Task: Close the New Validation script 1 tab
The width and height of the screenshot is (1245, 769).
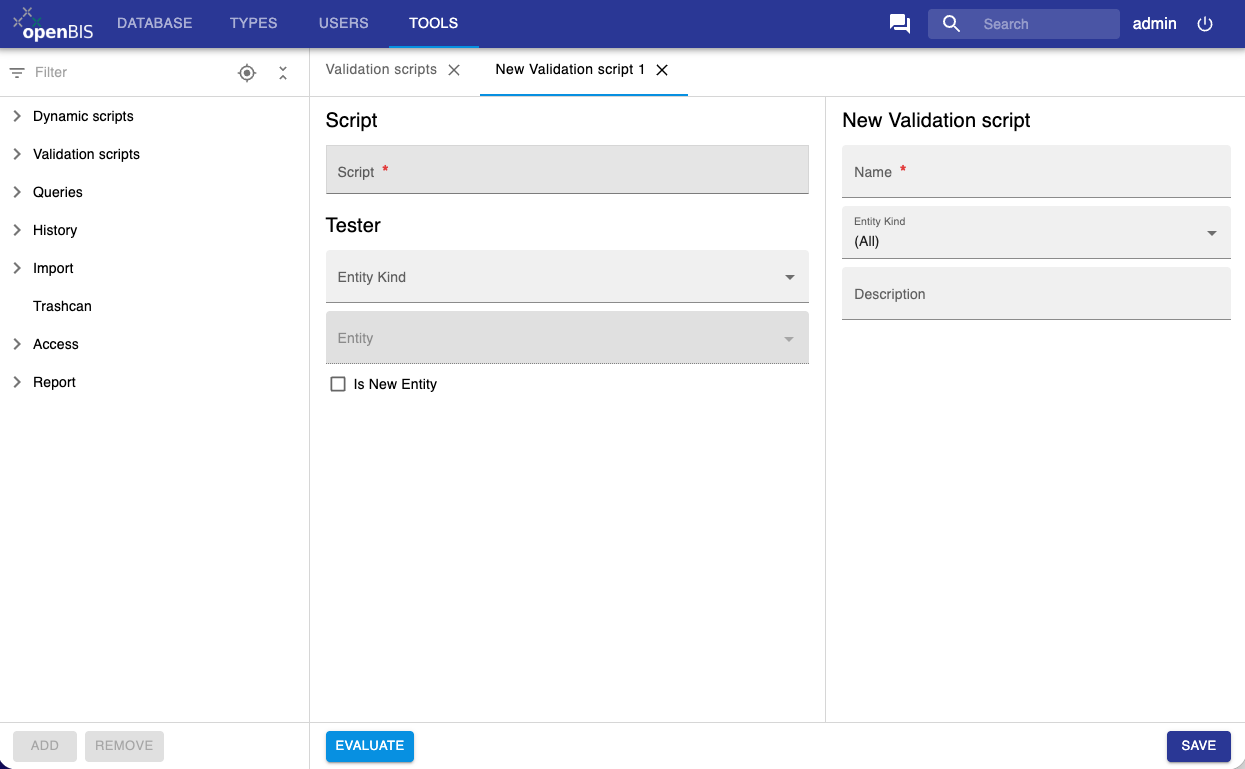Action: coord(662,70)
